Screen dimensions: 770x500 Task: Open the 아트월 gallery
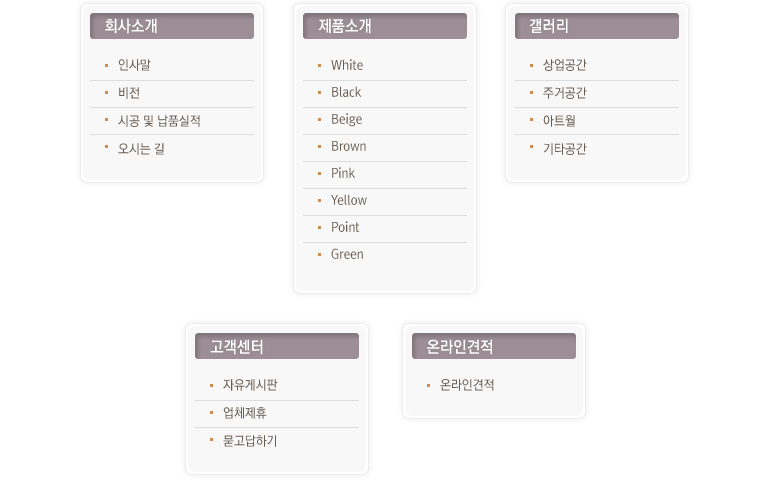tap(559, 121)
